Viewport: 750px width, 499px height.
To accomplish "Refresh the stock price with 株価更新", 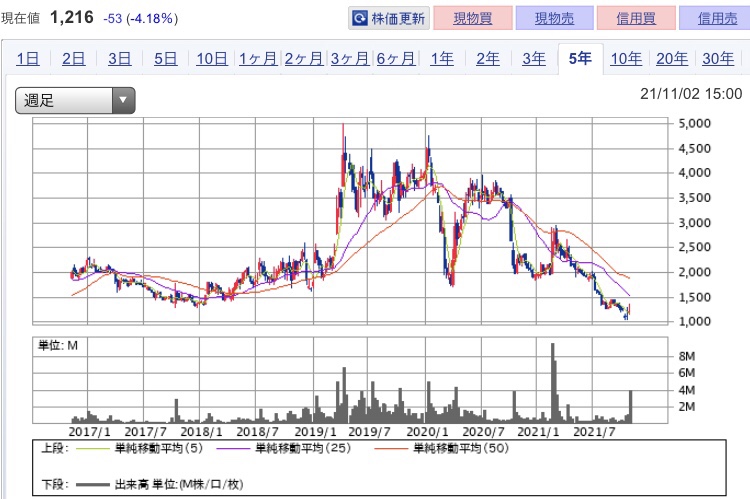I will pos(389,18).
